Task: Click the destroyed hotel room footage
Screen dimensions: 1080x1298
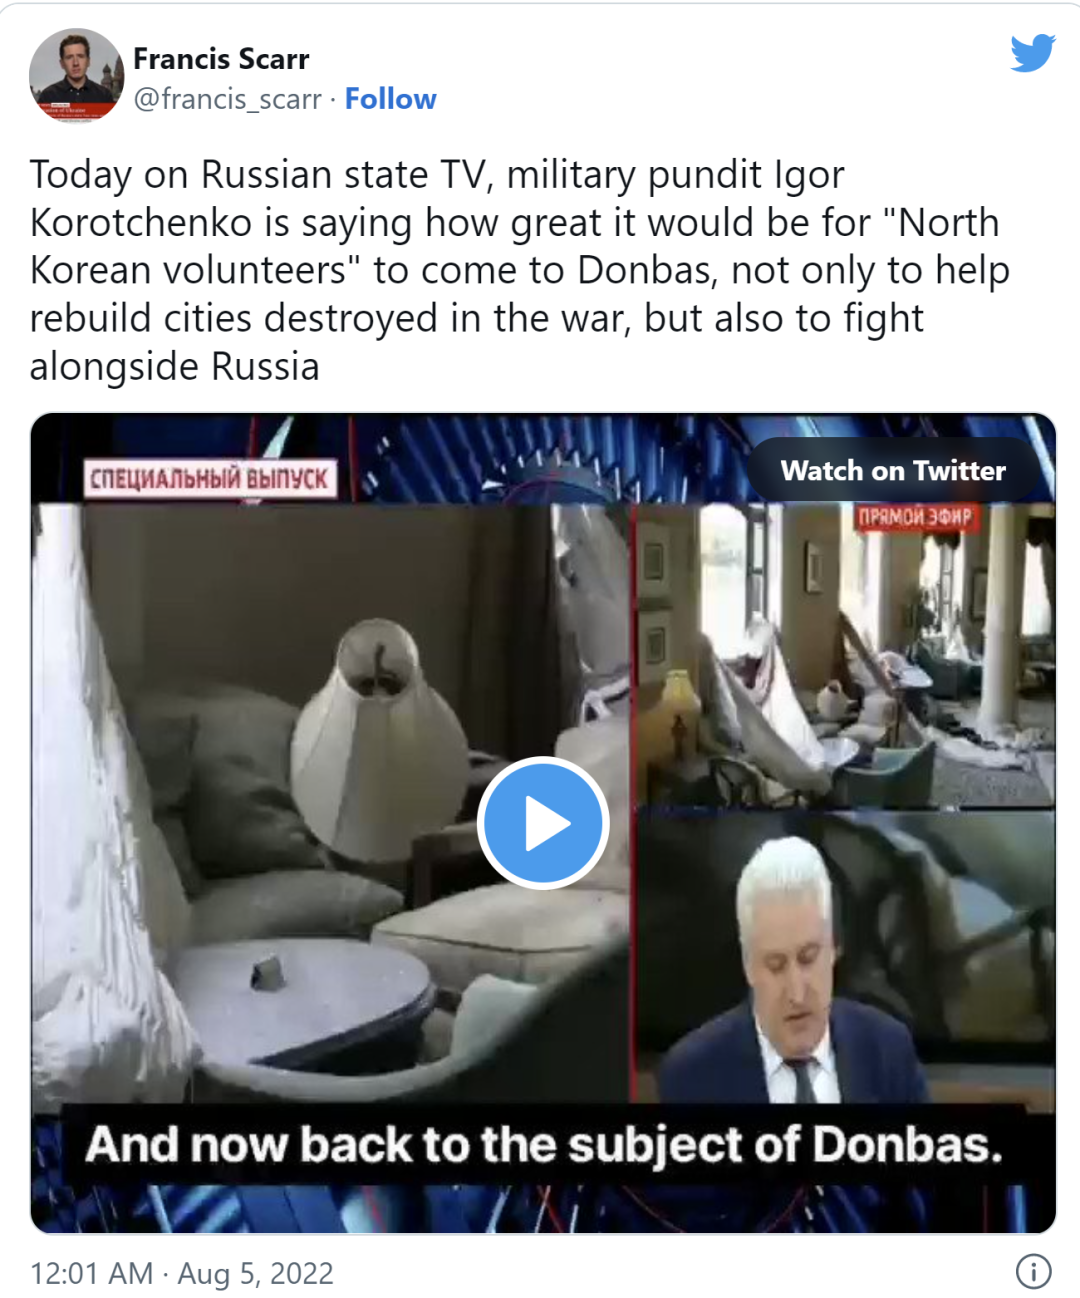Action: [845, 655]
